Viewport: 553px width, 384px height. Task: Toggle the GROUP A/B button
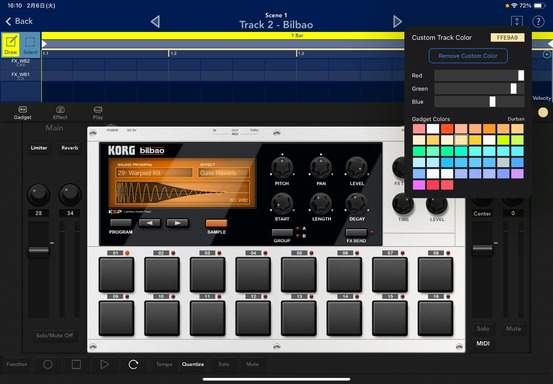(282, 232)
